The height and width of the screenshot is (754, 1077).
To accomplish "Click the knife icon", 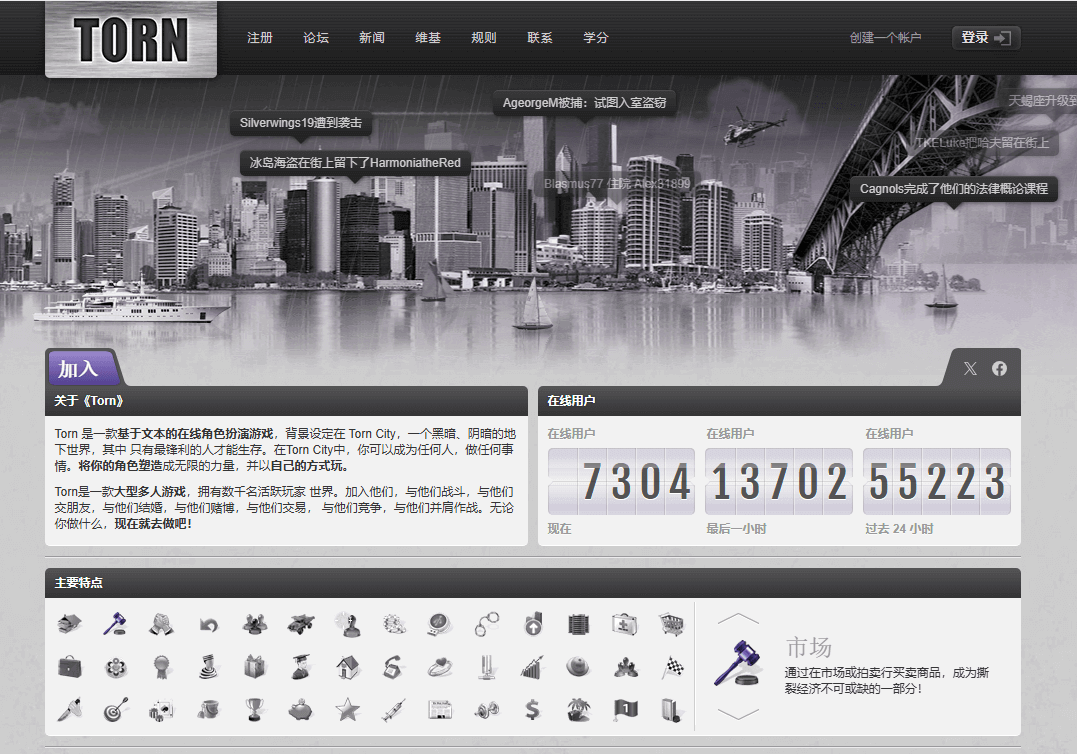I will tap(69, 709).
